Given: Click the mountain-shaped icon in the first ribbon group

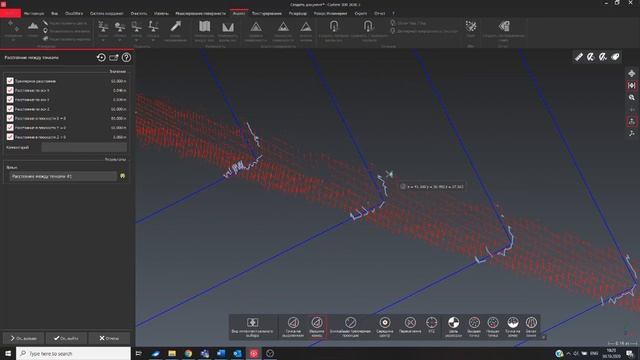Looking at the screenshot, I should 33,26.
